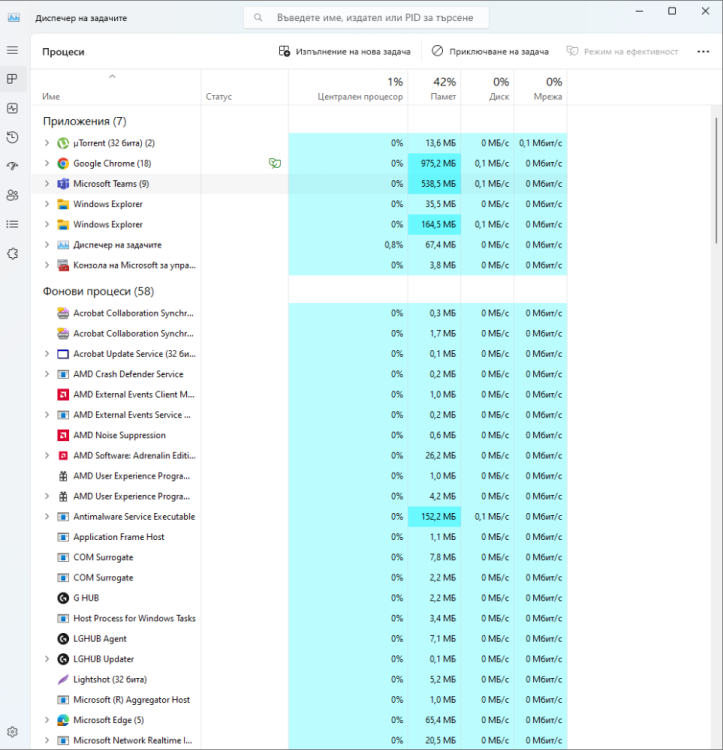Expand Acrobat Update Service row
Screen dimensions: 723x750
pos(47,354)
